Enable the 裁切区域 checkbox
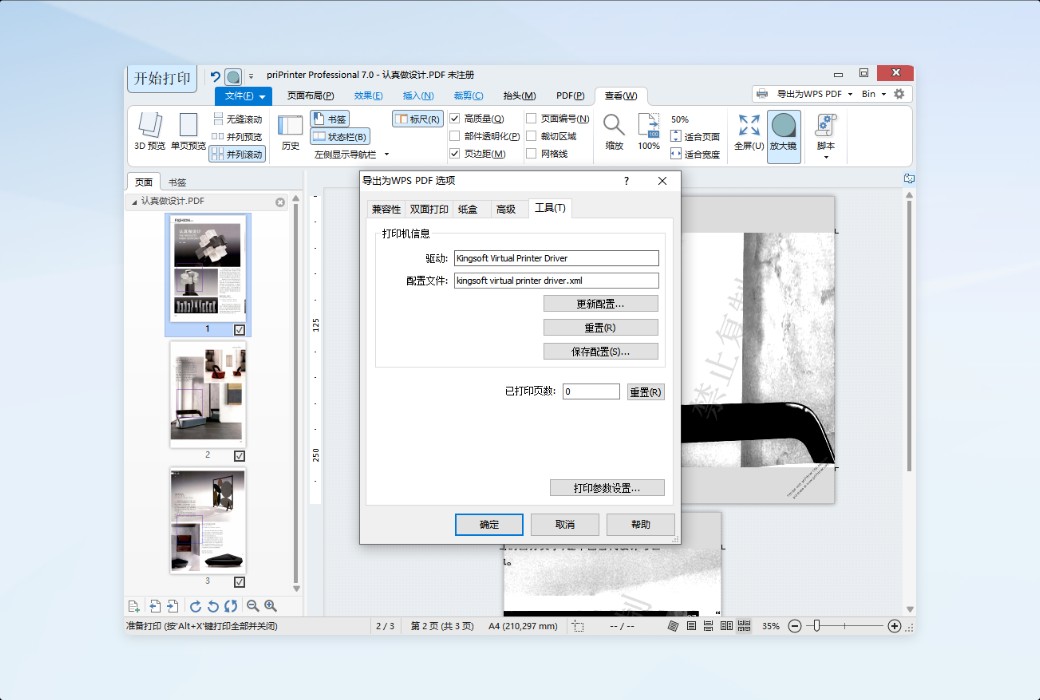This screenshot has height=700, width=1040. point(531,136)
